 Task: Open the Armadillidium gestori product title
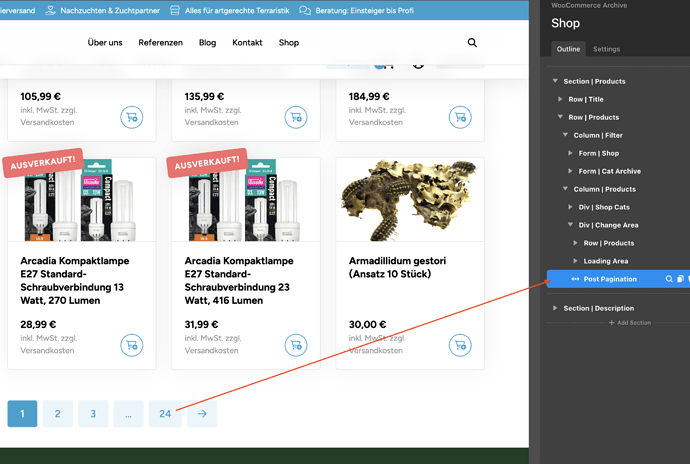397,267
